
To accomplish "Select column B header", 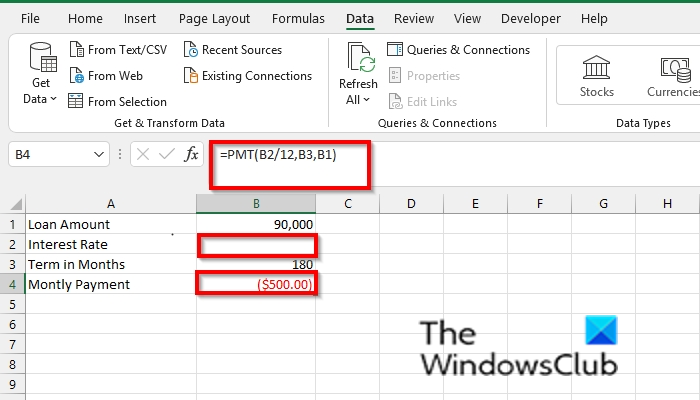I will coord(256,204).
